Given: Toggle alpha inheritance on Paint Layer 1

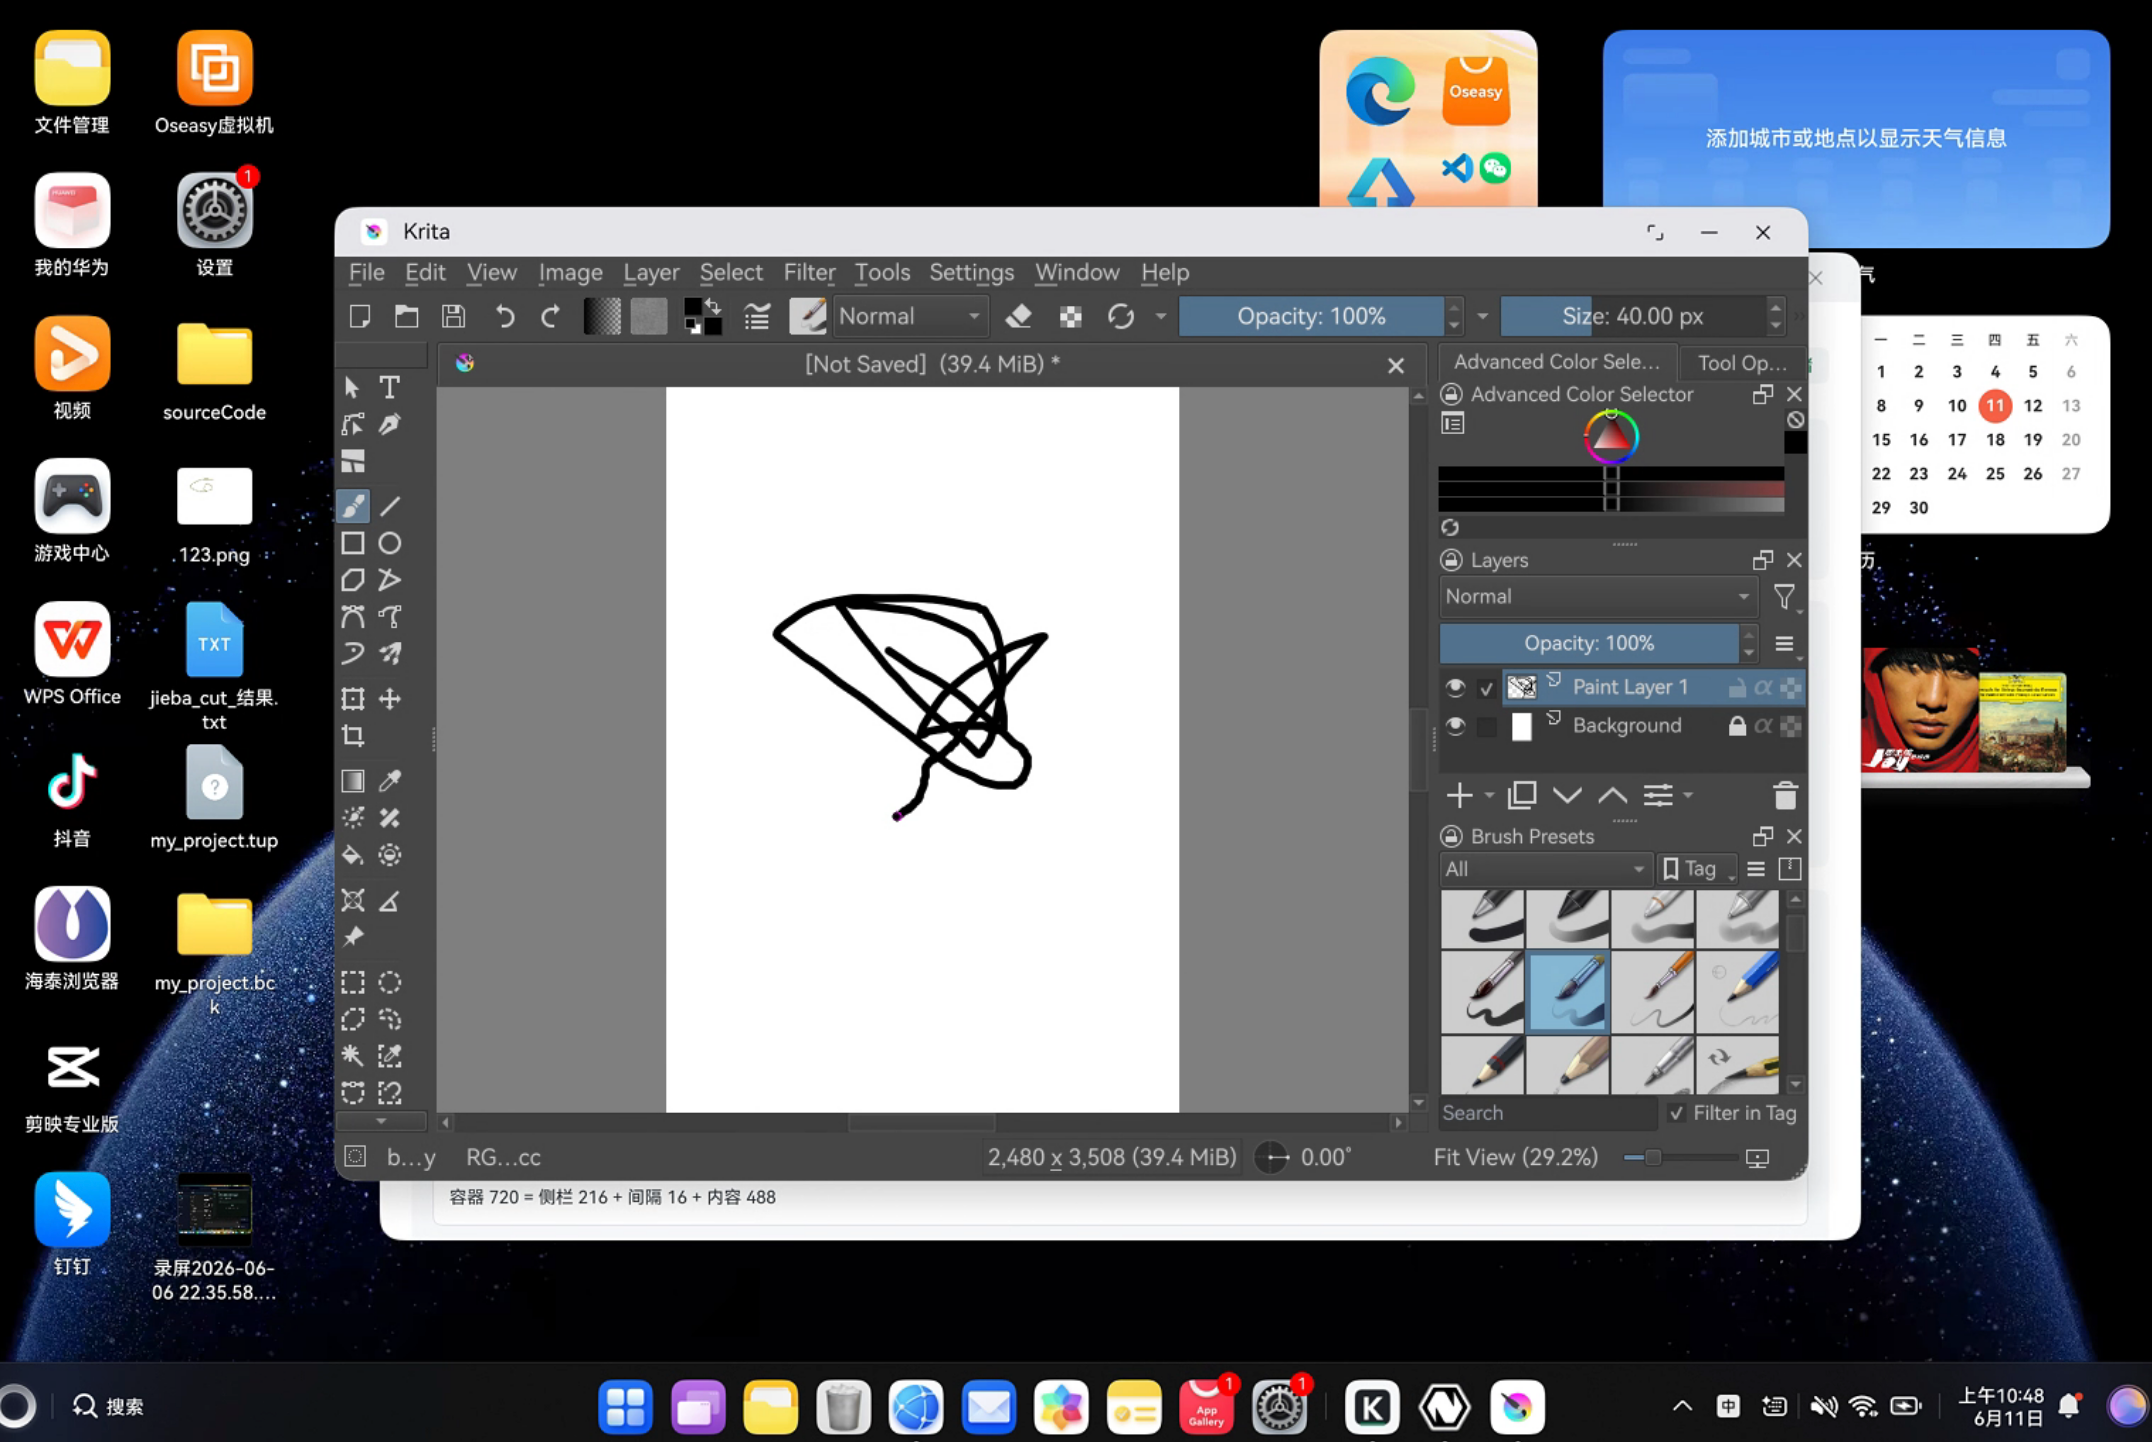Looking at the screenshot, I should tap(1763, 687).
